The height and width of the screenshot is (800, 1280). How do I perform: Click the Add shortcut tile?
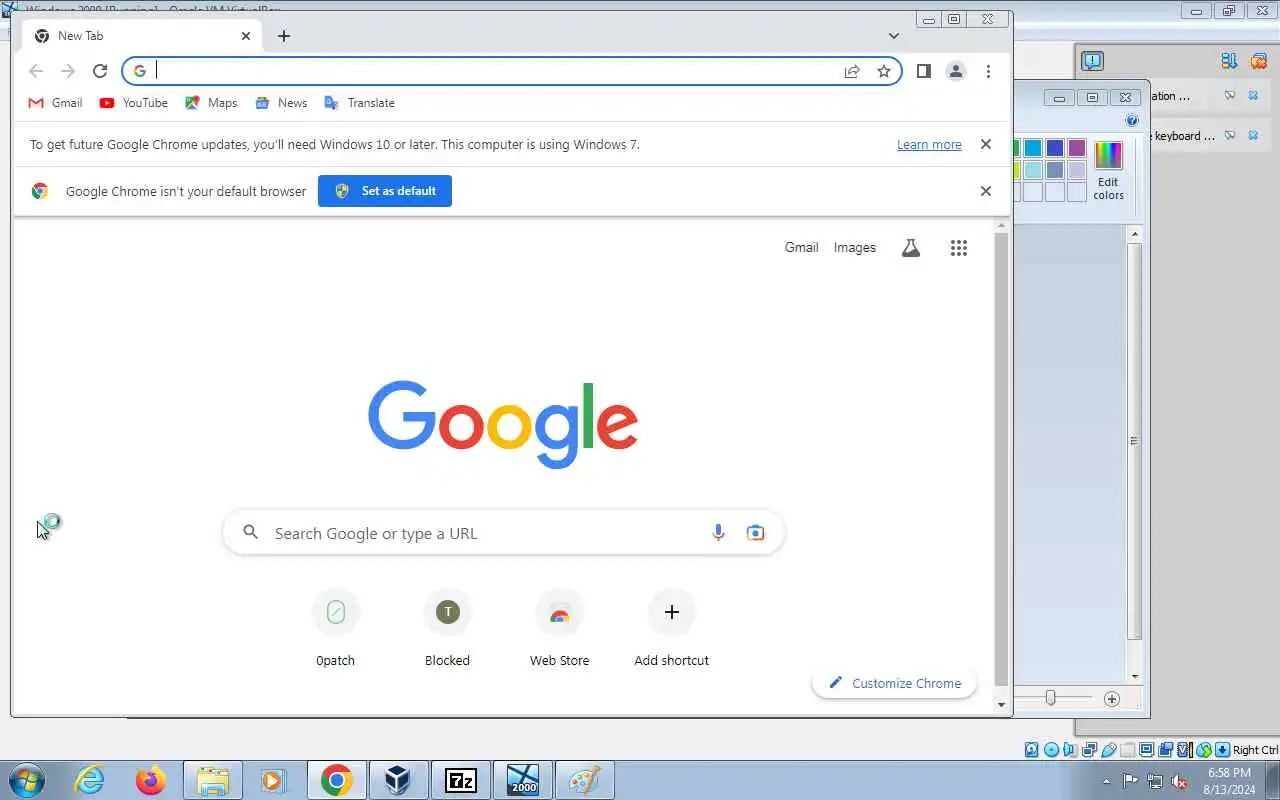pos(672,628)
